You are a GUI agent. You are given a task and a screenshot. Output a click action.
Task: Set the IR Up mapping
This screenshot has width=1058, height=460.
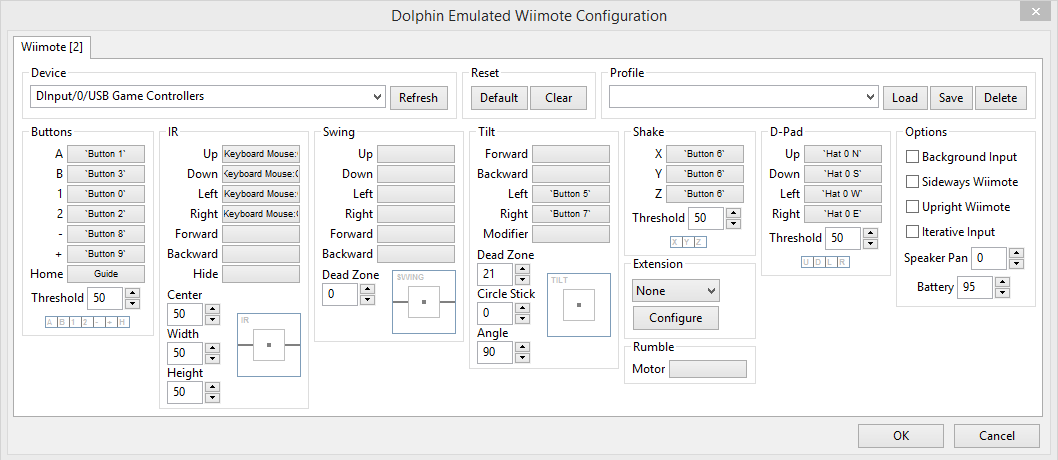(261, 154)
